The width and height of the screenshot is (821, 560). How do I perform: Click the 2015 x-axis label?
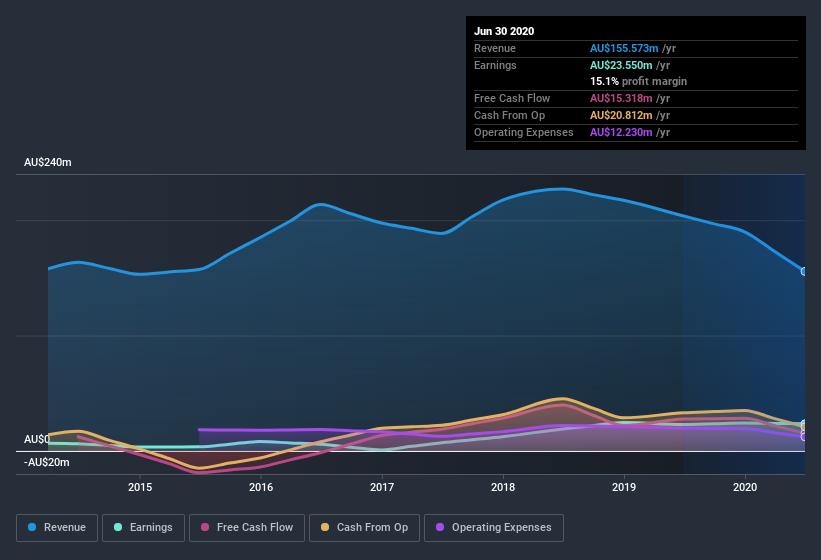point(140,487)
